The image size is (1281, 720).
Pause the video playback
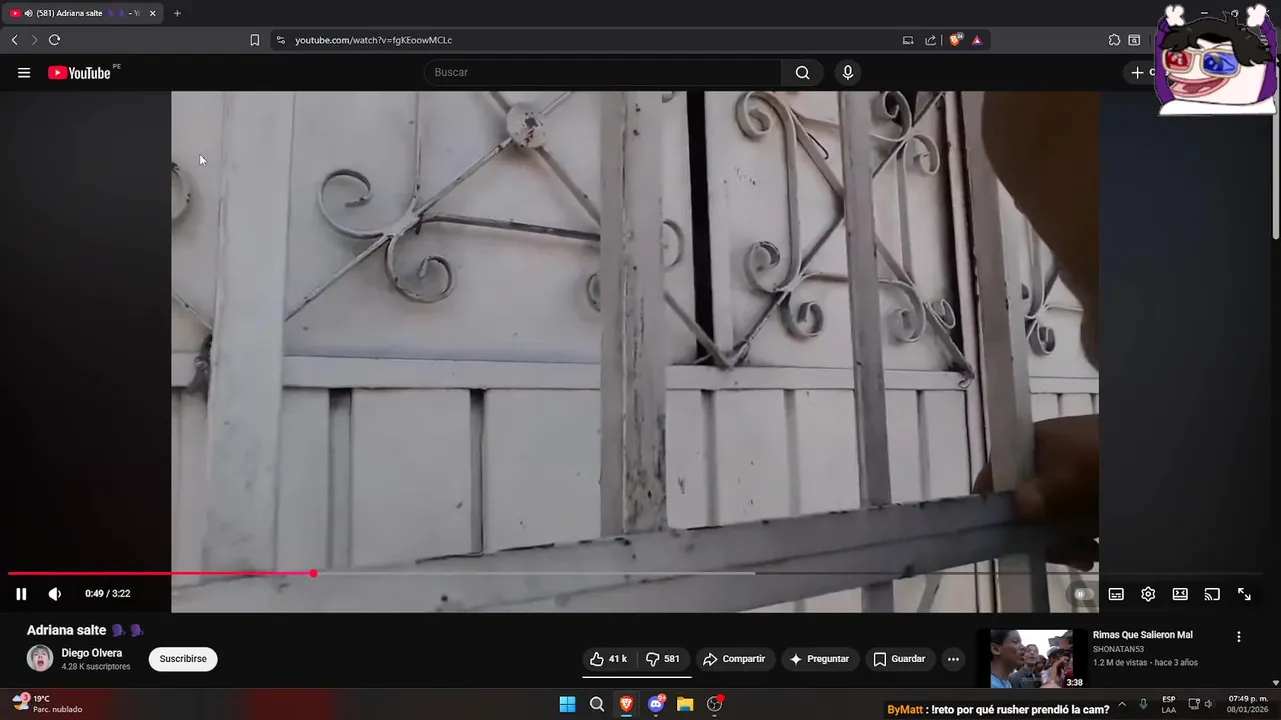[x=21, y=594]
